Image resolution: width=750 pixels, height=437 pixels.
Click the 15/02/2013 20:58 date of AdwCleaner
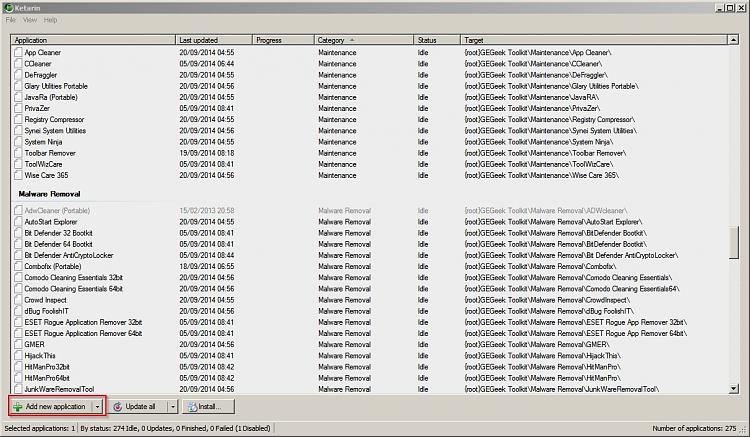(x=207, y=210)
